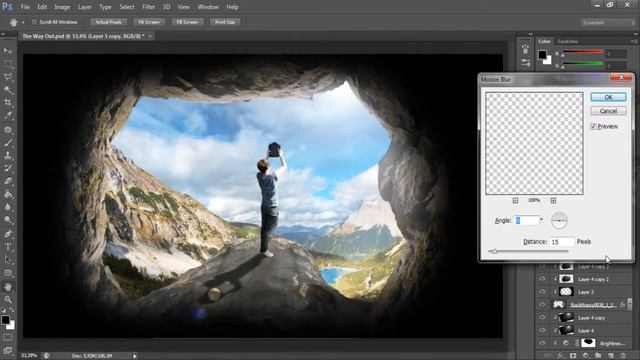Select the Paint Bucket tool

(8, 194)
